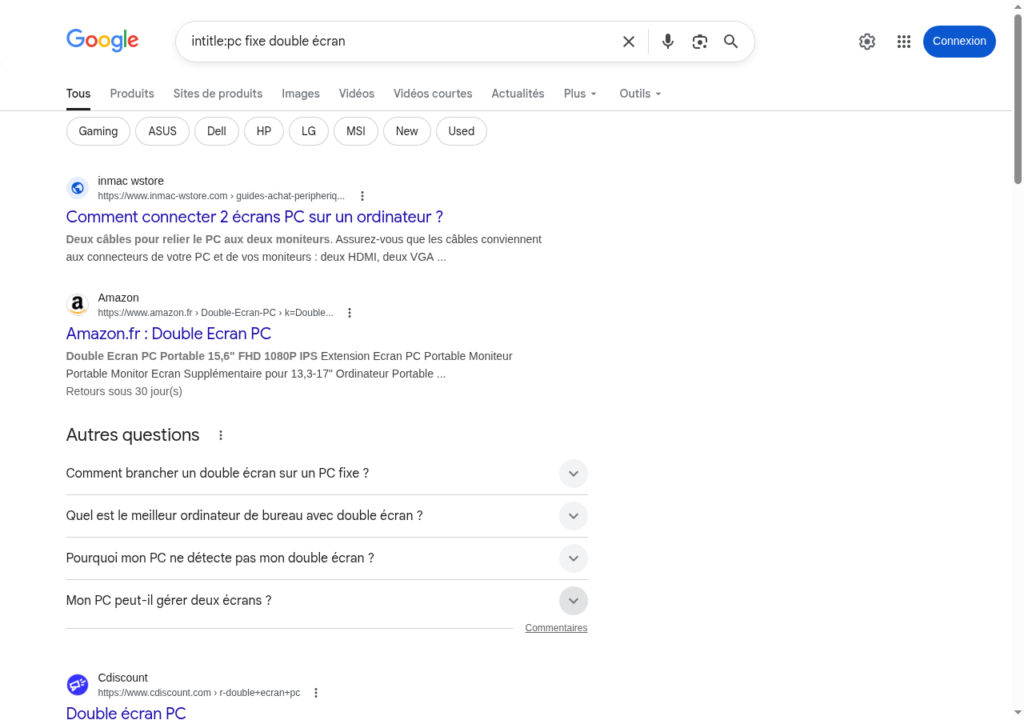Image resolution: width=1024 pixels, height=720 pixels.
Task: Expand "Quel est le meilleur ordinateur" question
Action: (x=573, y=516)
